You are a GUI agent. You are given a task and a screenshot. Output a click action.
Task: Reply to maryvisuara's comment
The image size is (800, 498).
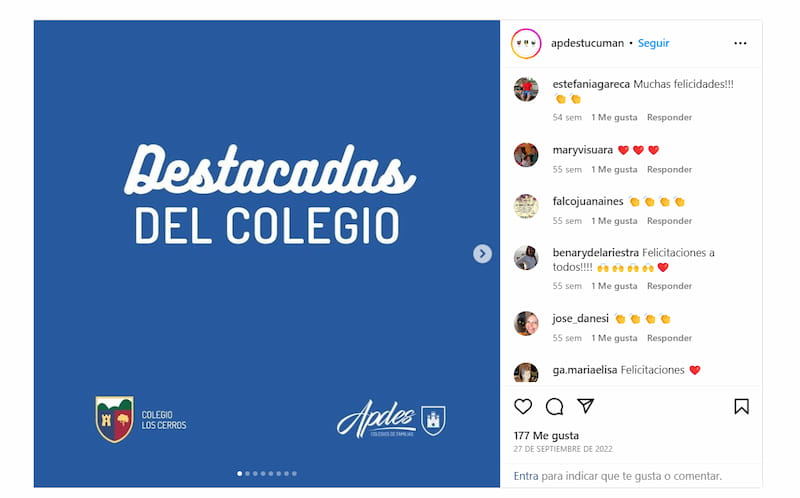click(x=669, y=169)
